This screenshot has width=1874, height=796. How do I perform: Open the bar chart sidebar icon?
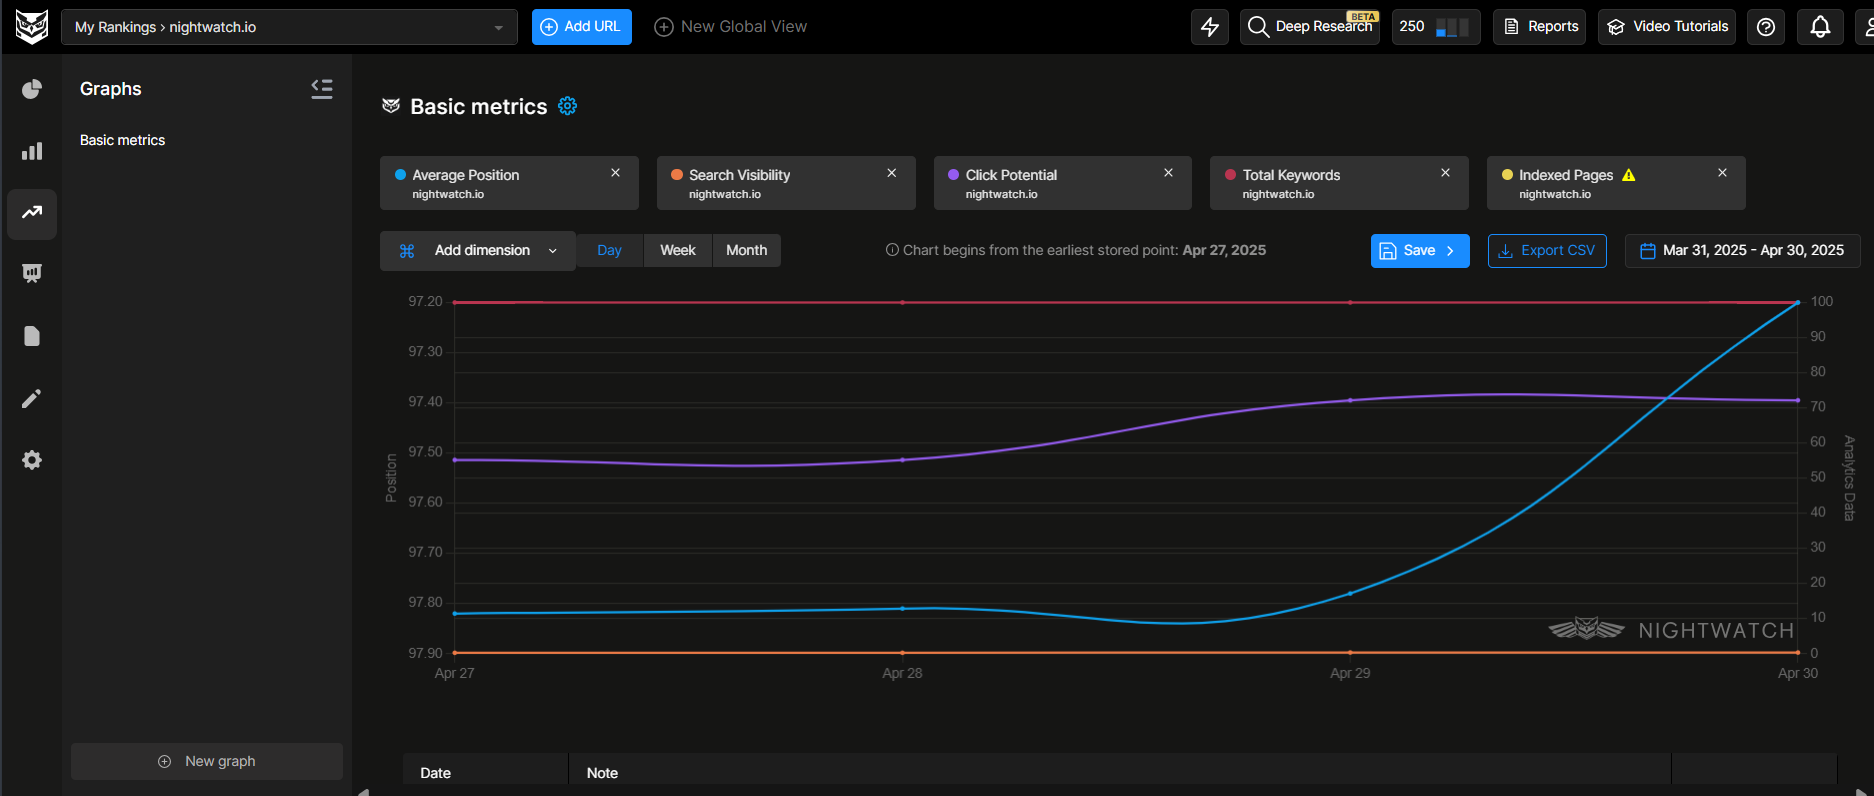32,151
